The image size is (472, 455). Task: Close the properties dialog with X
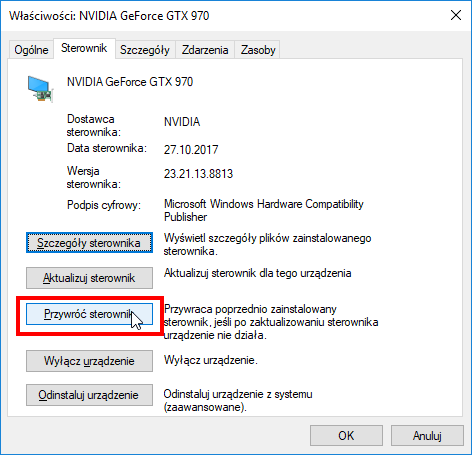(x=456, y=15)
